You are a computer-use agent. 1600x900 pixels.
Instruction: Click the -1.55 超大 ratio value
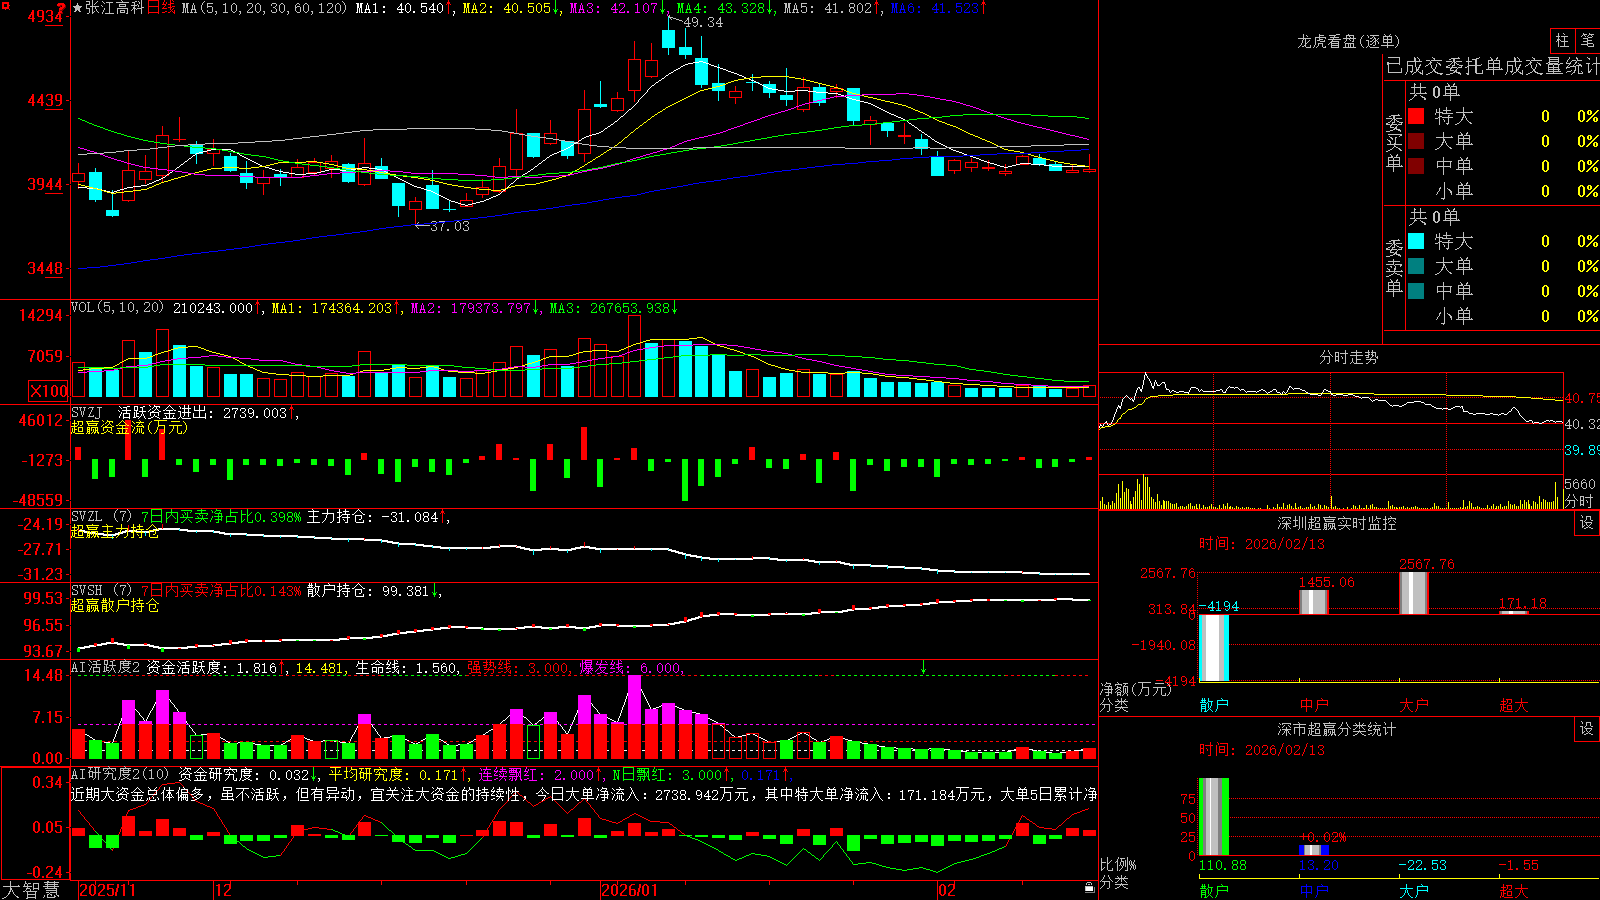coord(1518,865)
